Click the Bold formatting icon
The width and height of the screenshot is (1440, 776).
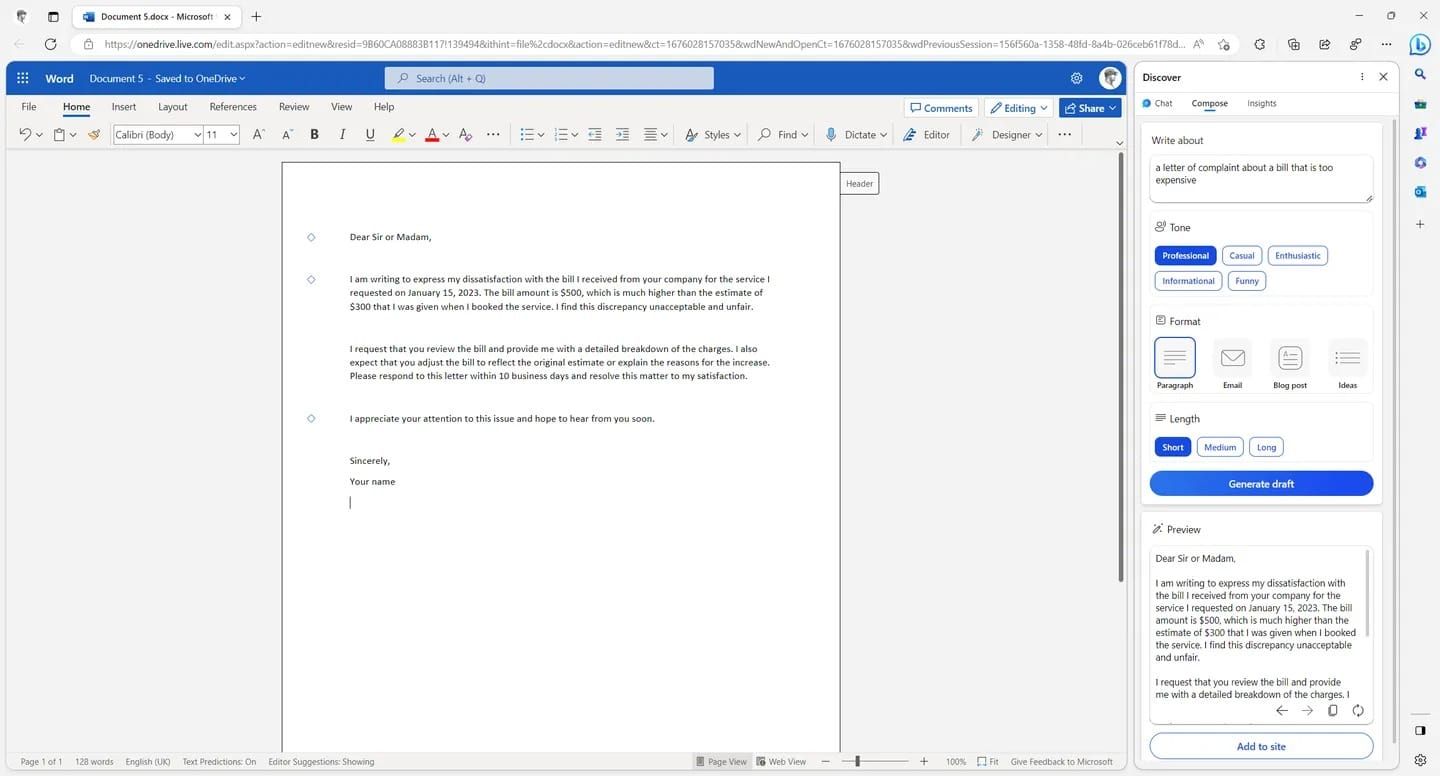point(314,134)
